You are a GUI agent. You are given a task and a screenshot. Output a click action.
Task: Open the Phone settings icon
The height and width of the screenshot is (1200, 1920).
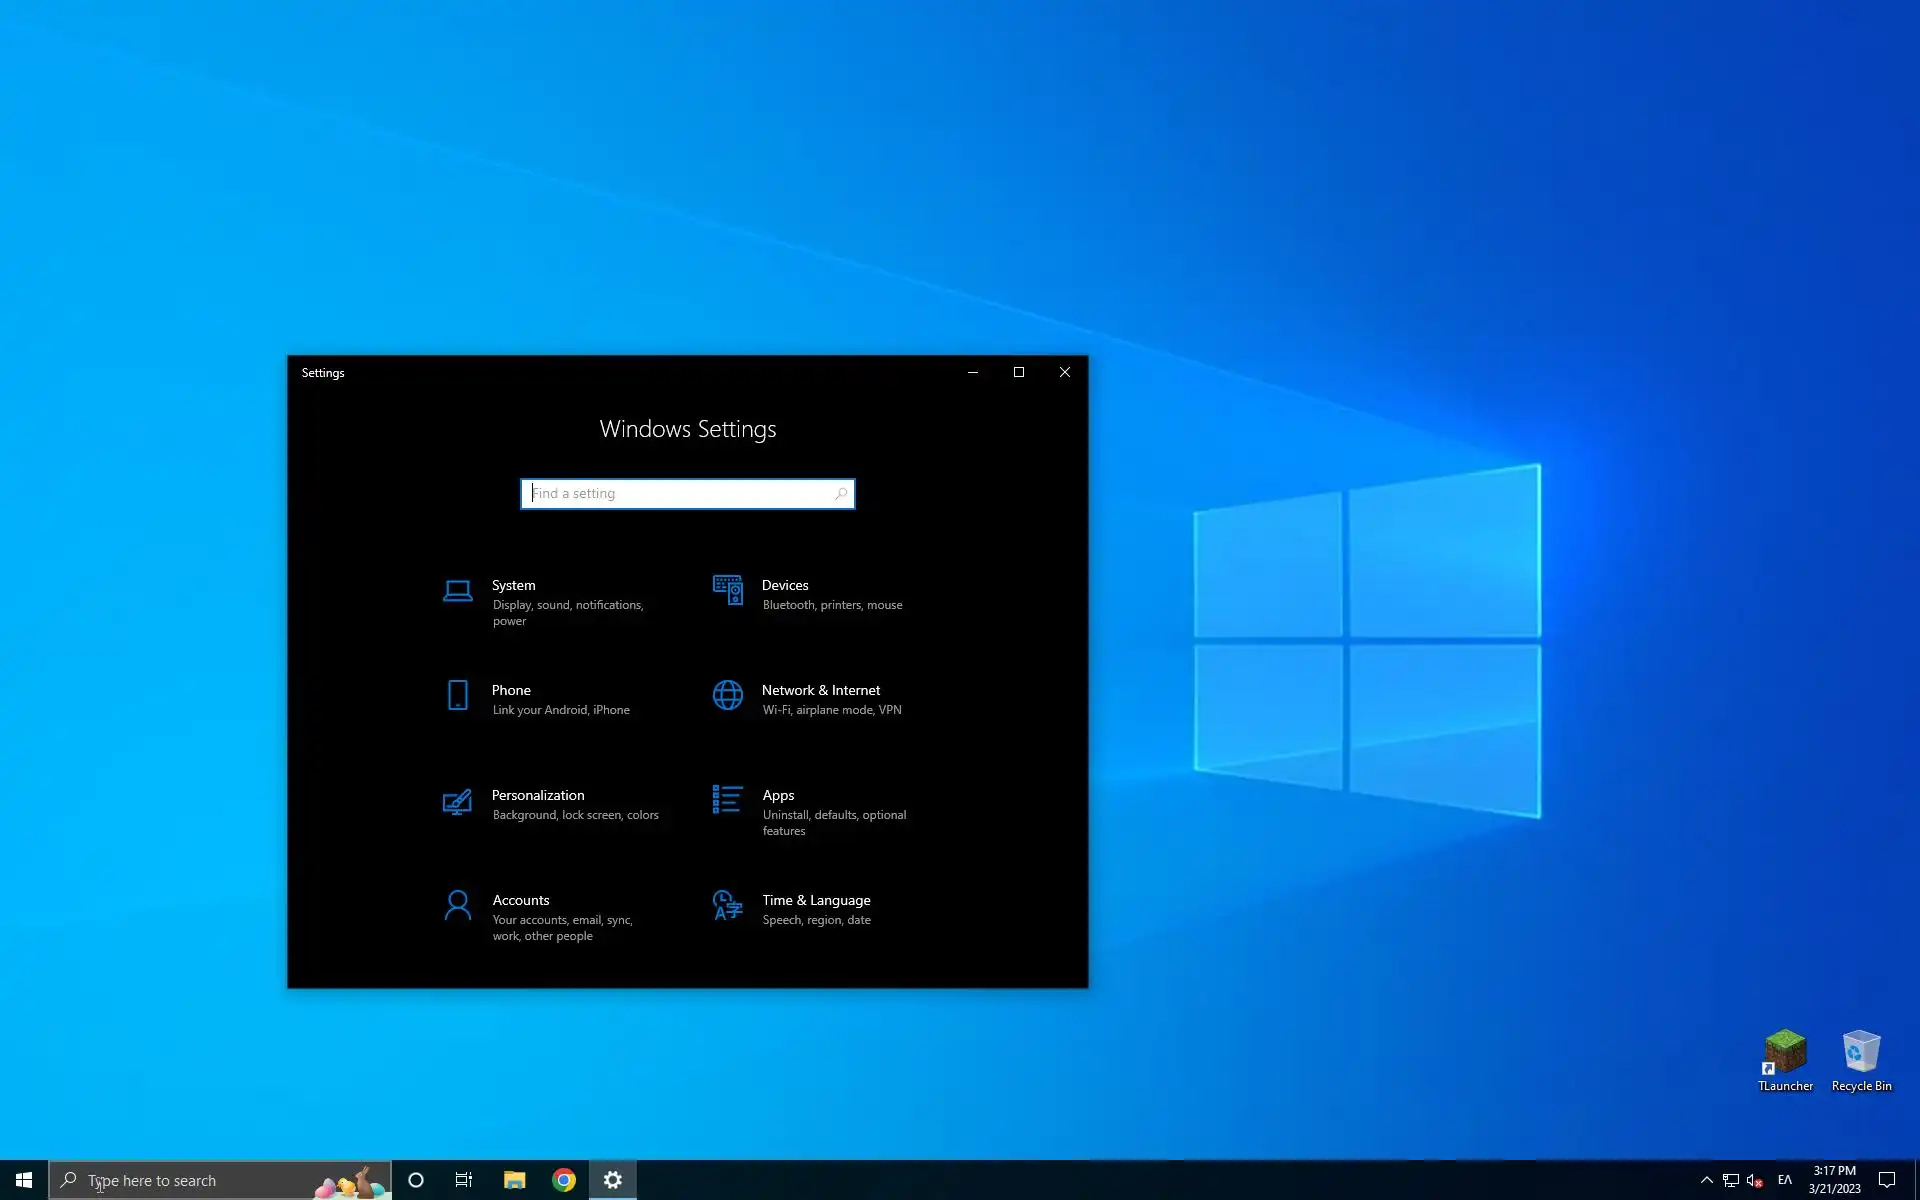click(x=457, y=695)
